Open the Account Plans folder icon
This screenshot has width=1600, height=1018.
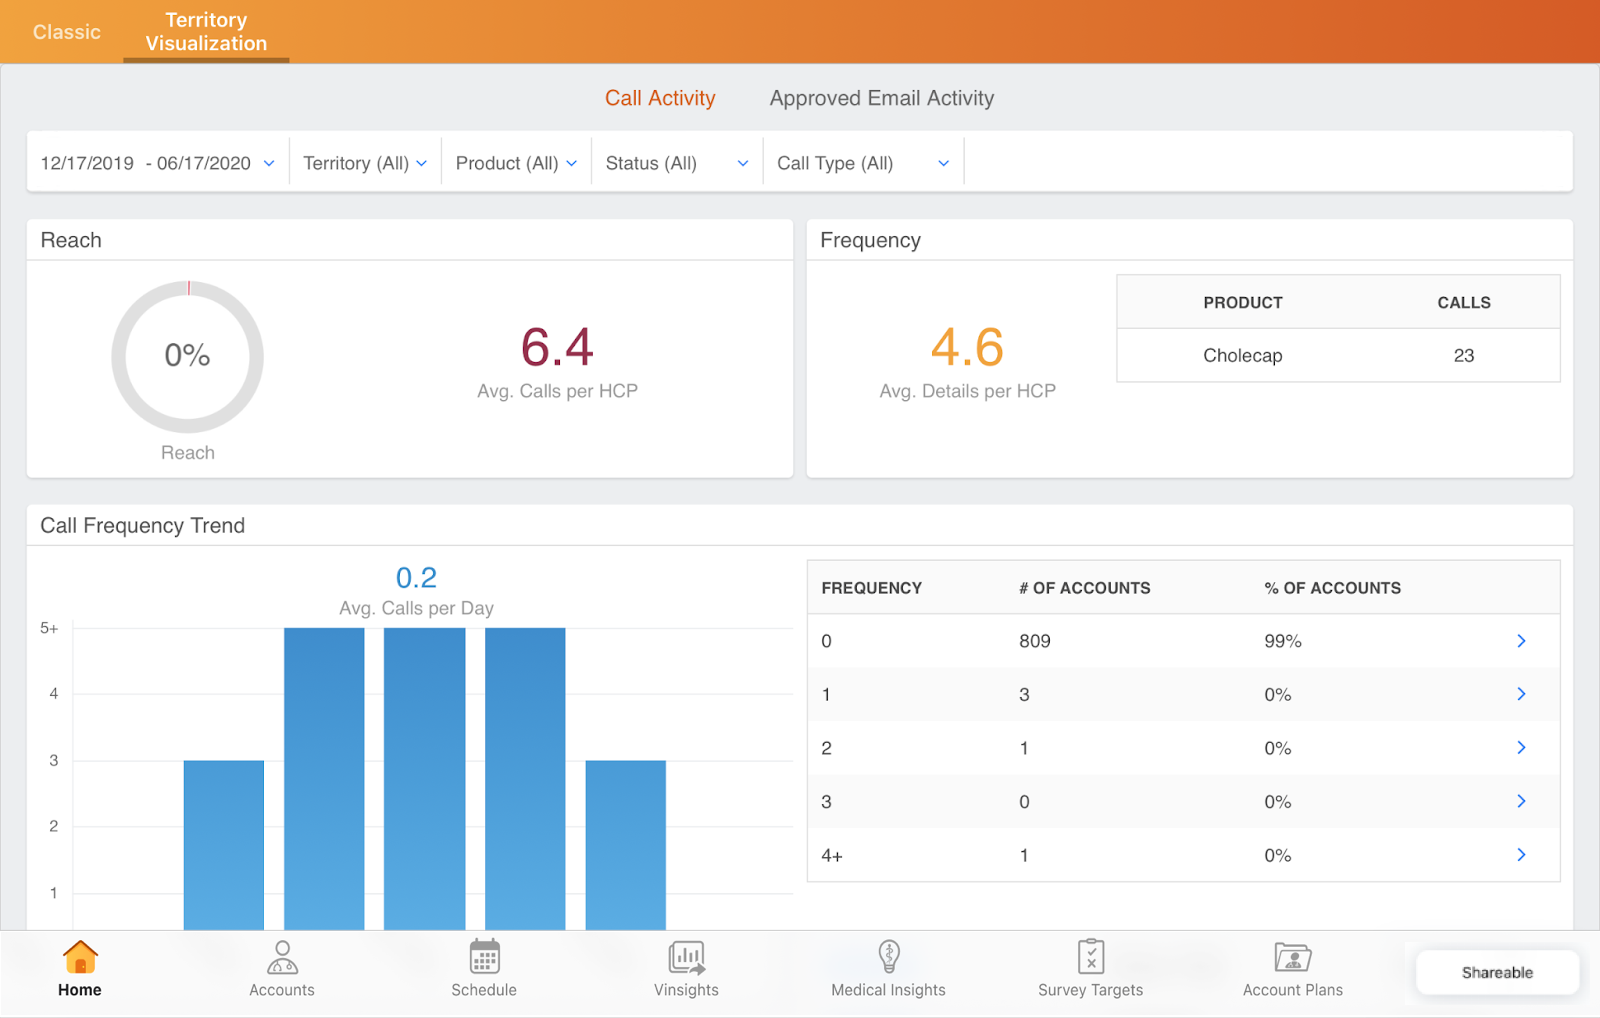[1292, 958]
